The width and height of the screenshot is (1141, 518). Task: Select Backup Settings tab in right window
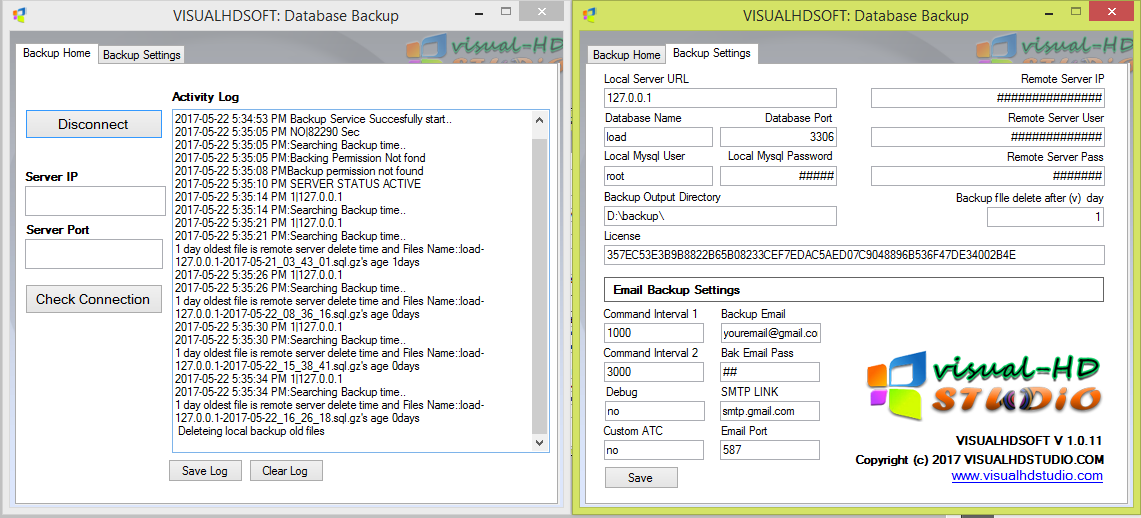(x=712, y=53)
